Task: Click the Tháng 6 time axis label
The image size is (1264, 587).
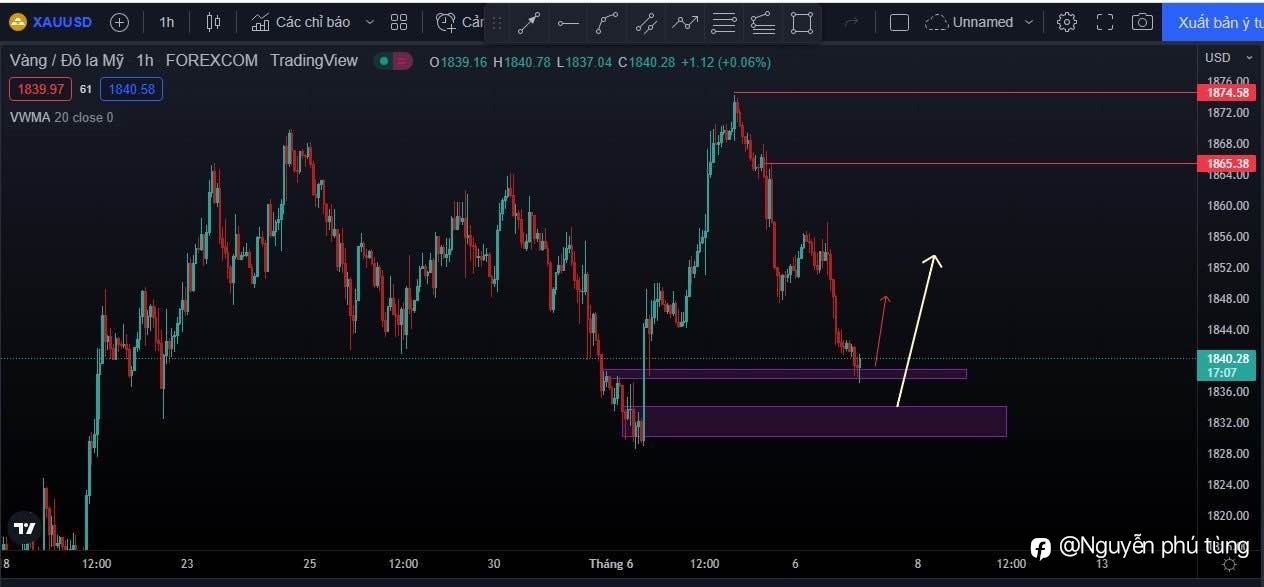Action: coord(611,564)
